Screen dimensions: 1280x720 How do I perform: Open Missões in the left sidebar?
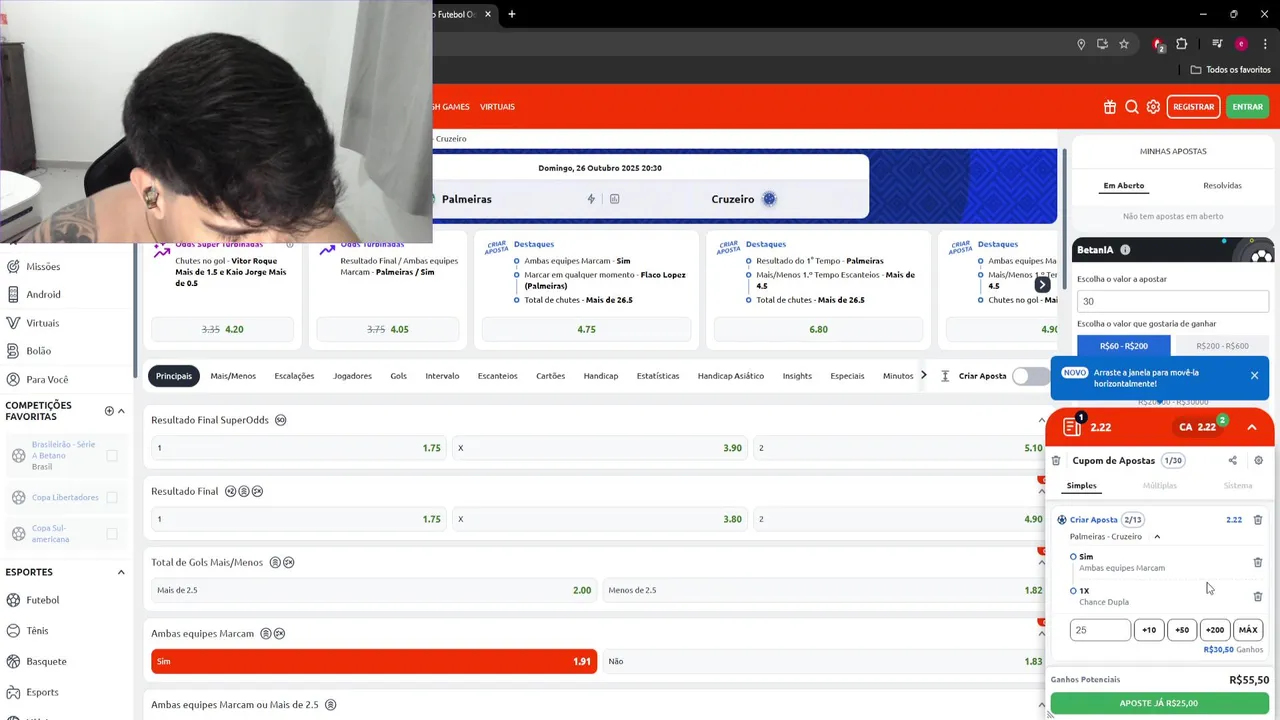pos(43,267)
